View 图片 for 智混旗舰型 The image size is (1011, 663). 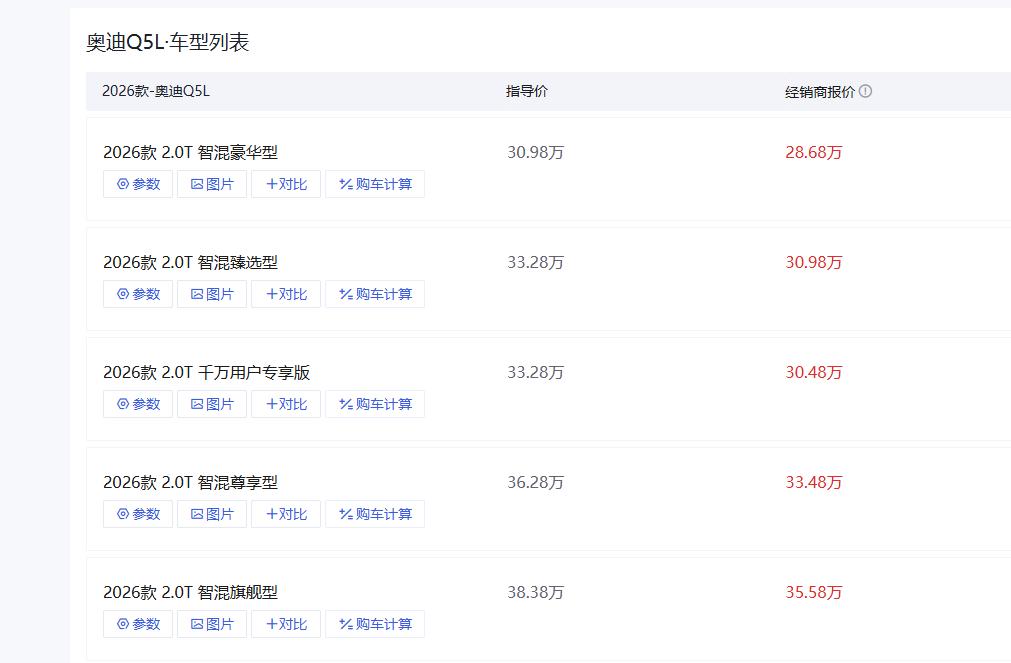(212, 624)
